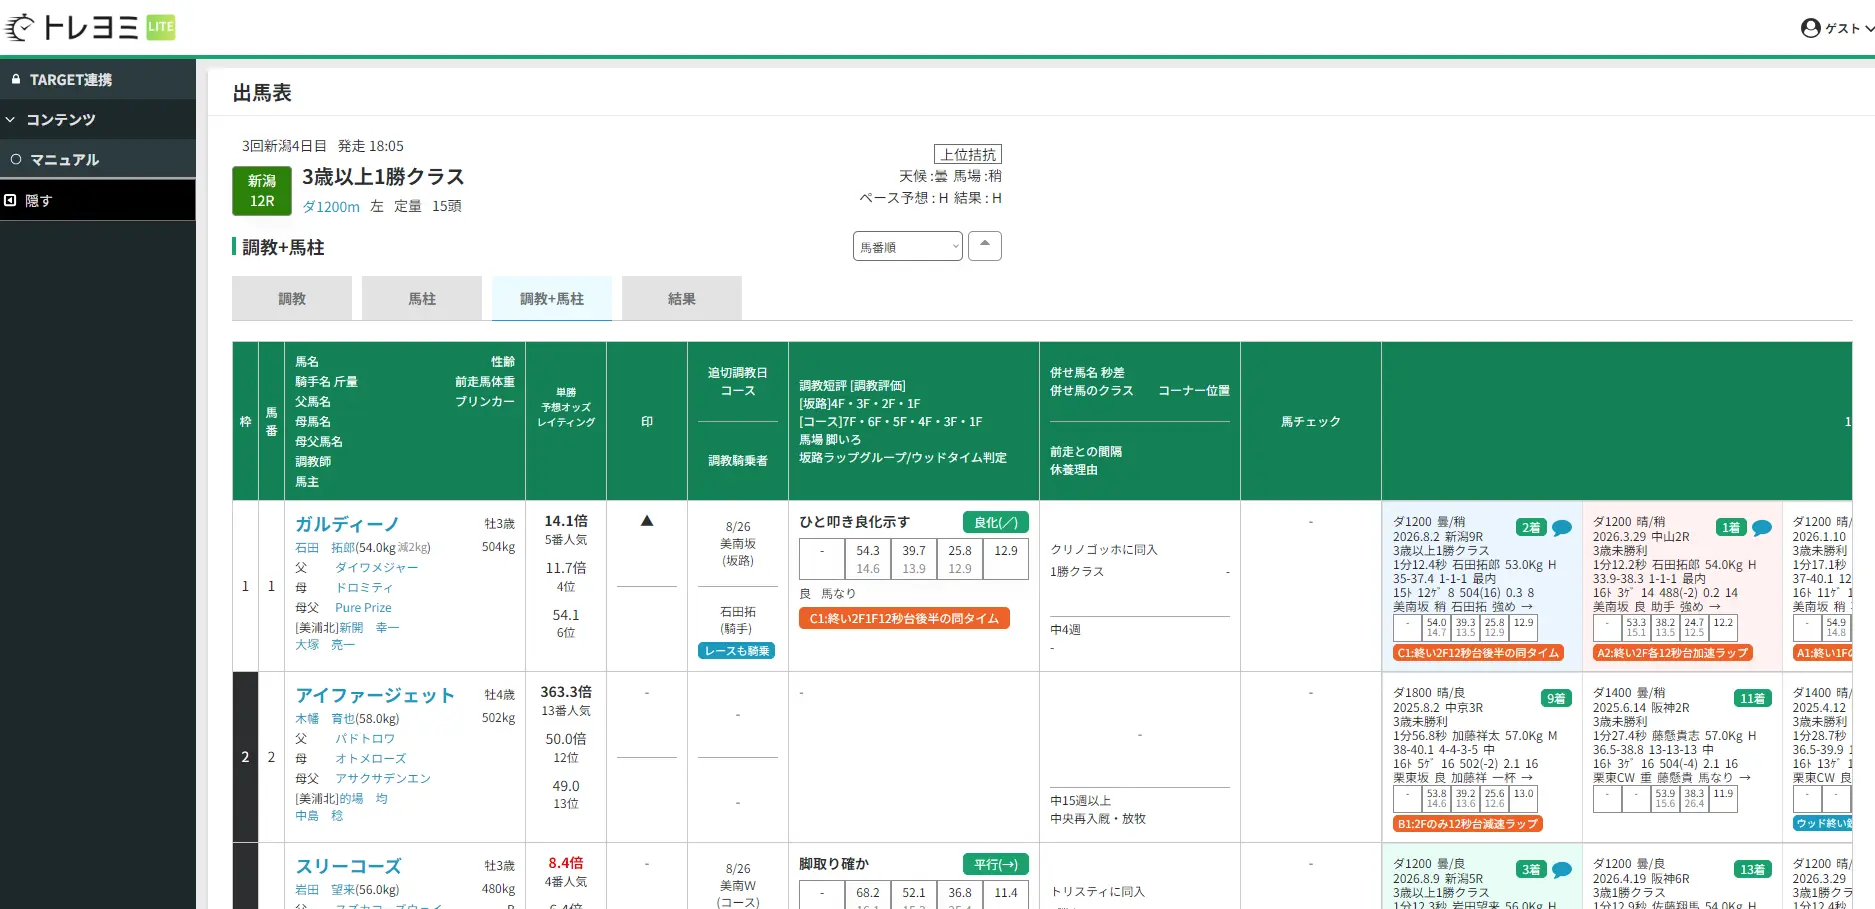1875x909 pixels.
Task: Open comment bubble next to 1着 result
Action: 1762,528
